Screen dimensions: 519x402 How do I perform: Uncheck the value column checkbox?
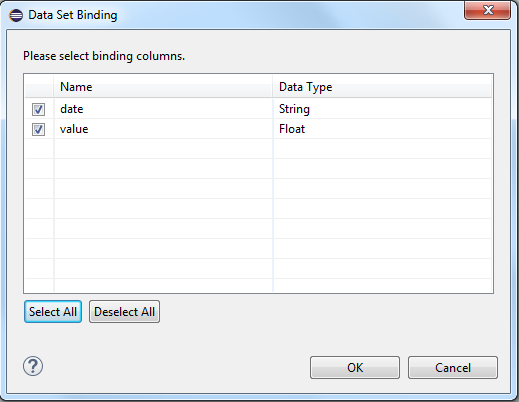click(38, 129)
